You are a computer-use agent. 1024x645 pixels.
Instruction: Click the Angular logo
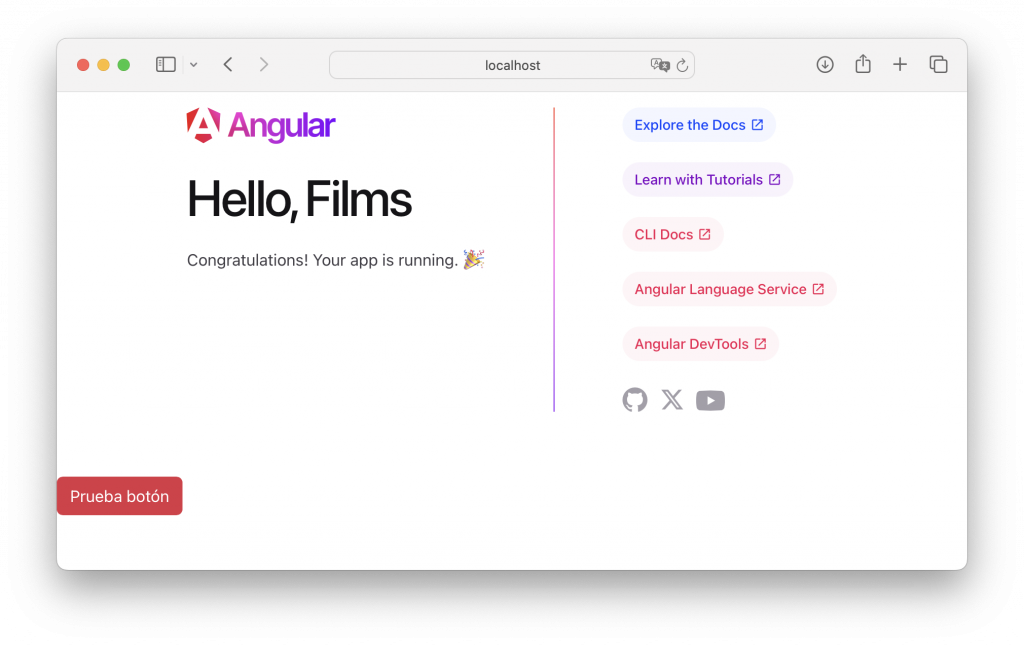[x=261, y=126]
